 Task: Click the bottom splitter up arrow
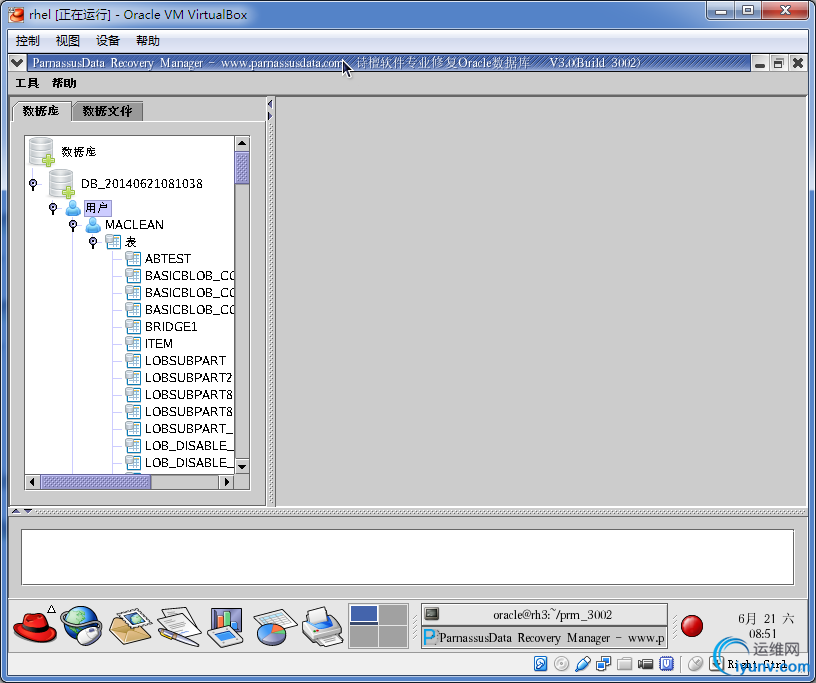point(16,511)
